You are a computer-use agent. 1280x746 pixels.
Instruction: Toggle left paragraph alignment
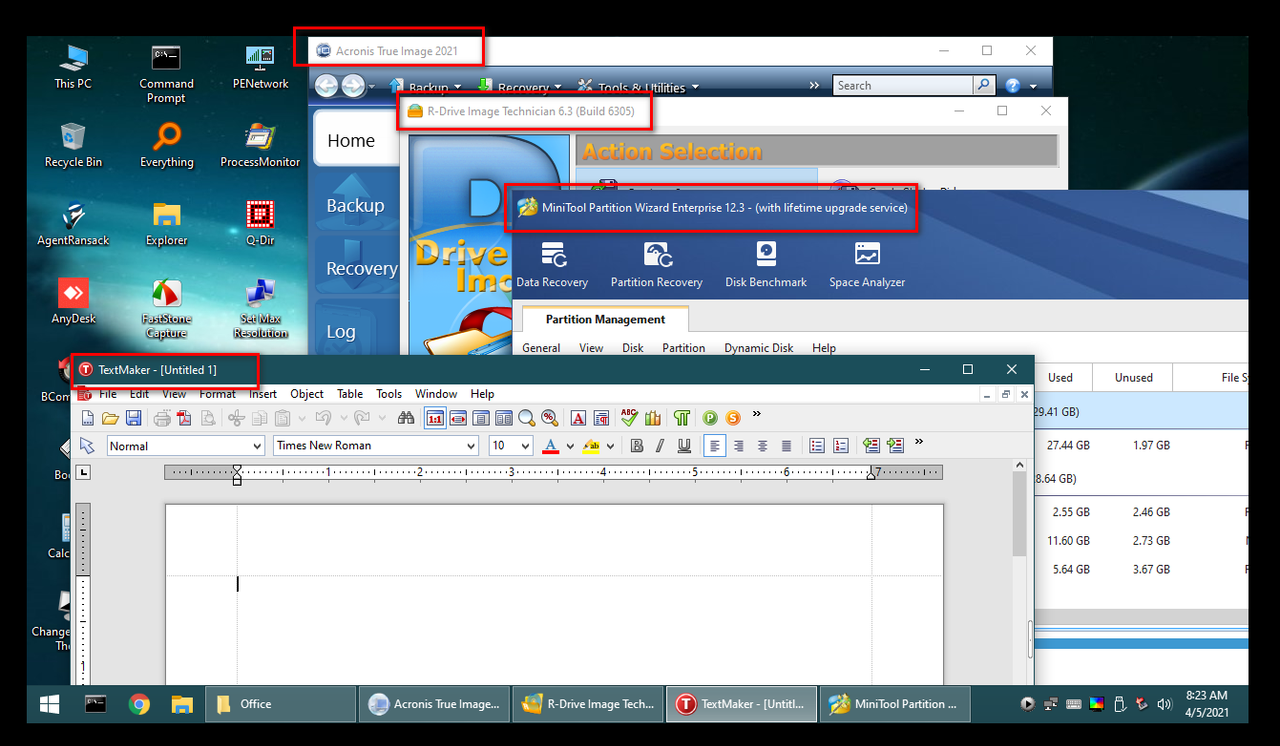714,446
